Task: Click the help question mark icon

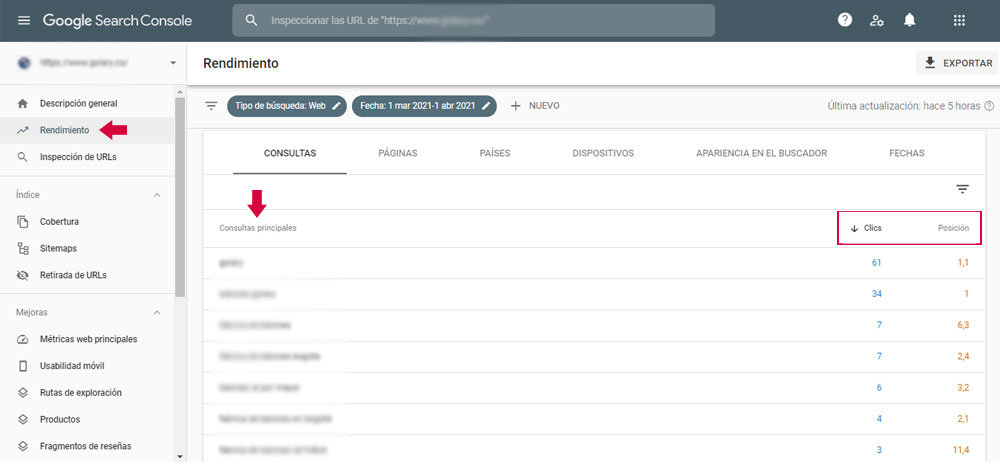Action: click(845, 20)
